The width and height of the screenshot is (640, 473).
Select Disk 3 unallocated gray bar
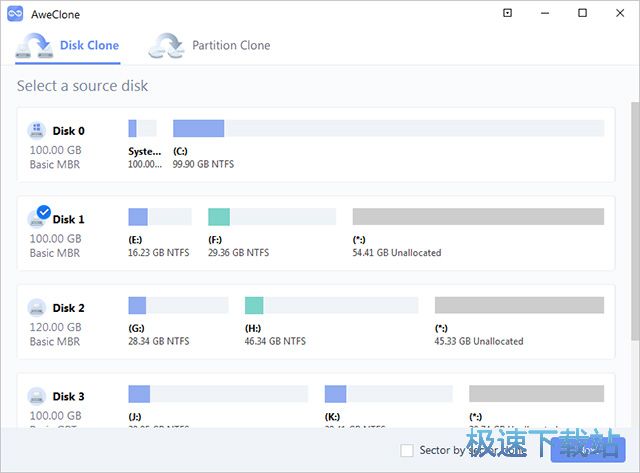[537, 394]
